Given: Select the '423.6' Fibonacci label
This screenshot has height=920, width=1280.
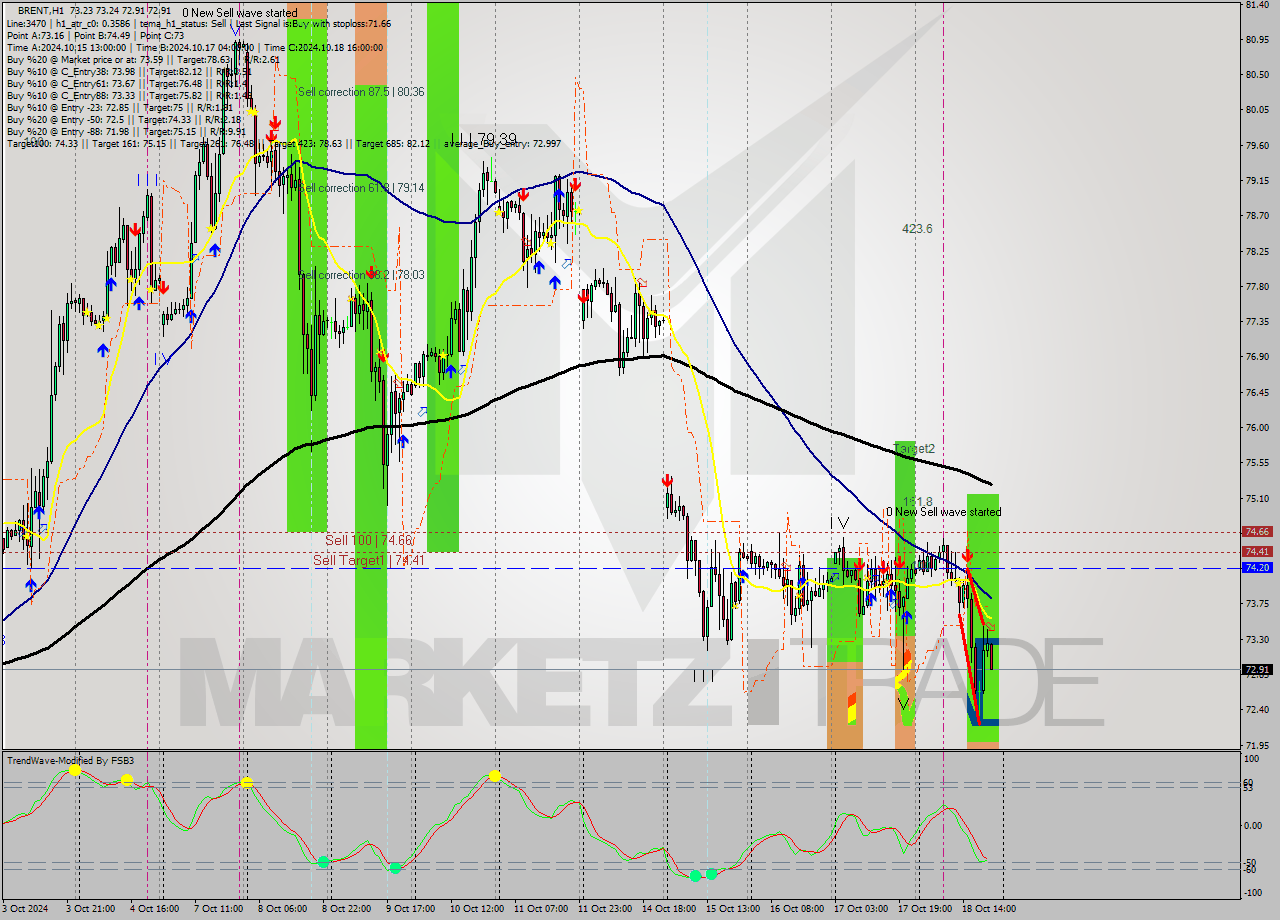Looking at the screenshot, I should click(917, 229).
